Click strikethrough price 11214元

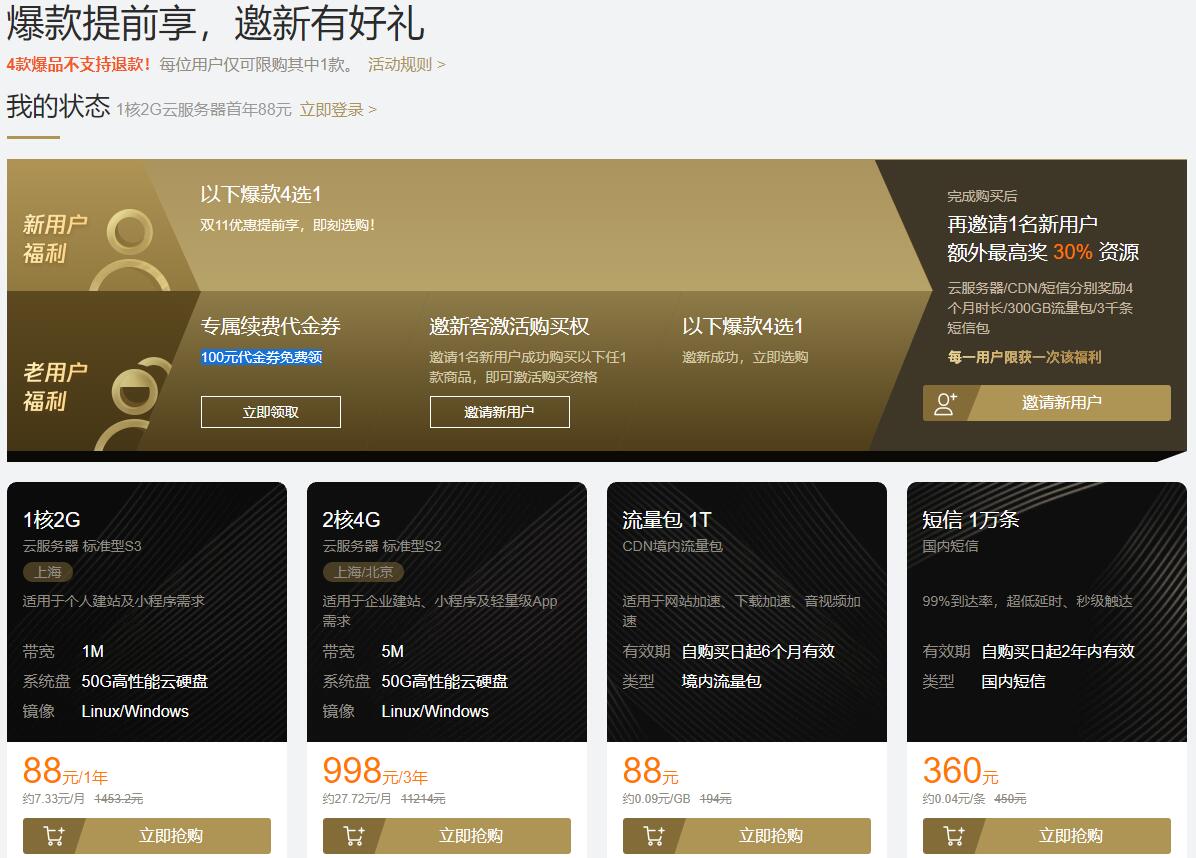(x=423, y=799)
